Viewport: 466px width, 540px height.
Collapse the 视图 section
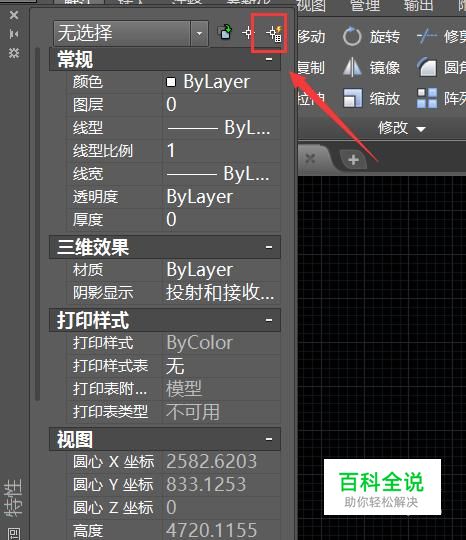(269, 439)
